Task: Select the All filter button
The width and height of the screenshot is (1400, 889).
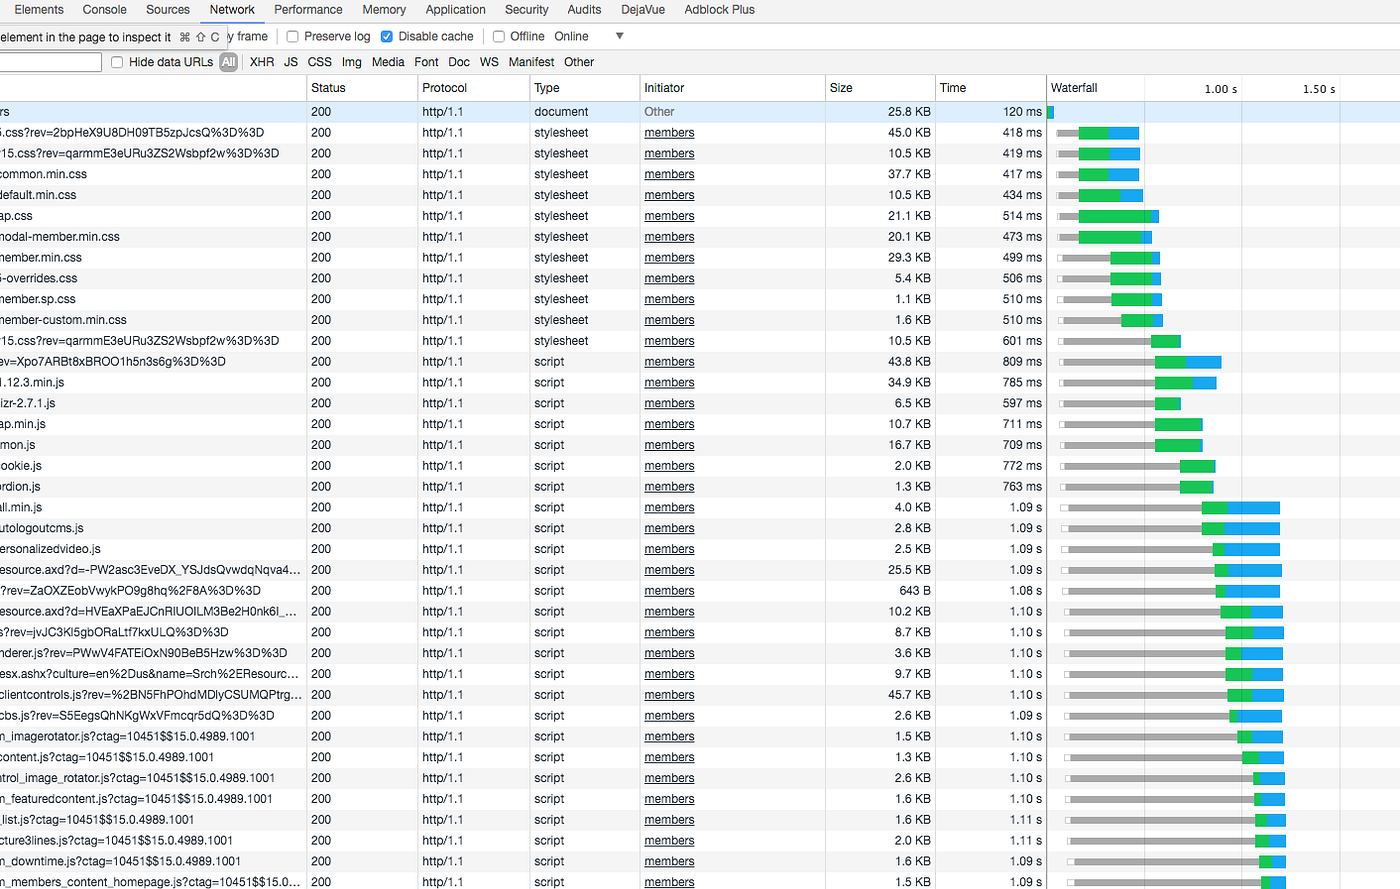Action: tap(229, 62)
